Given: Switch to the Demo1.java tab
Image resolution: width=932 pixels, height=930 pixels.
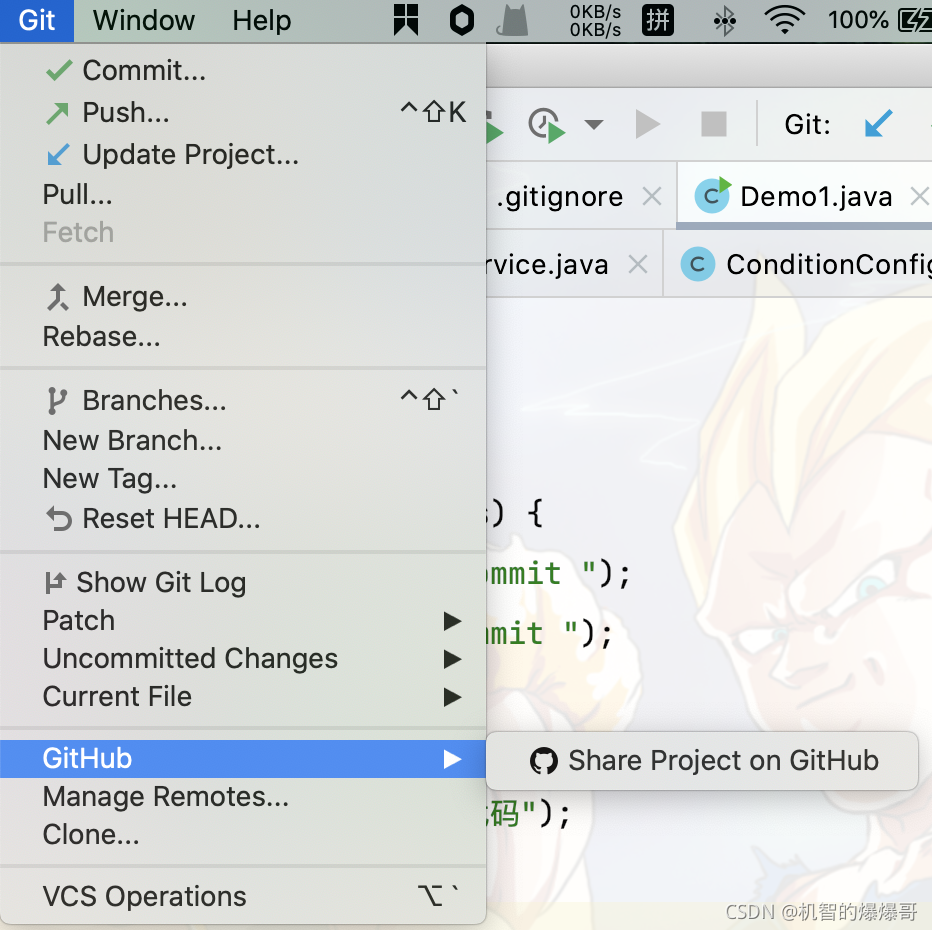Looking at the screenshot, I should click(x=816, y=196).
